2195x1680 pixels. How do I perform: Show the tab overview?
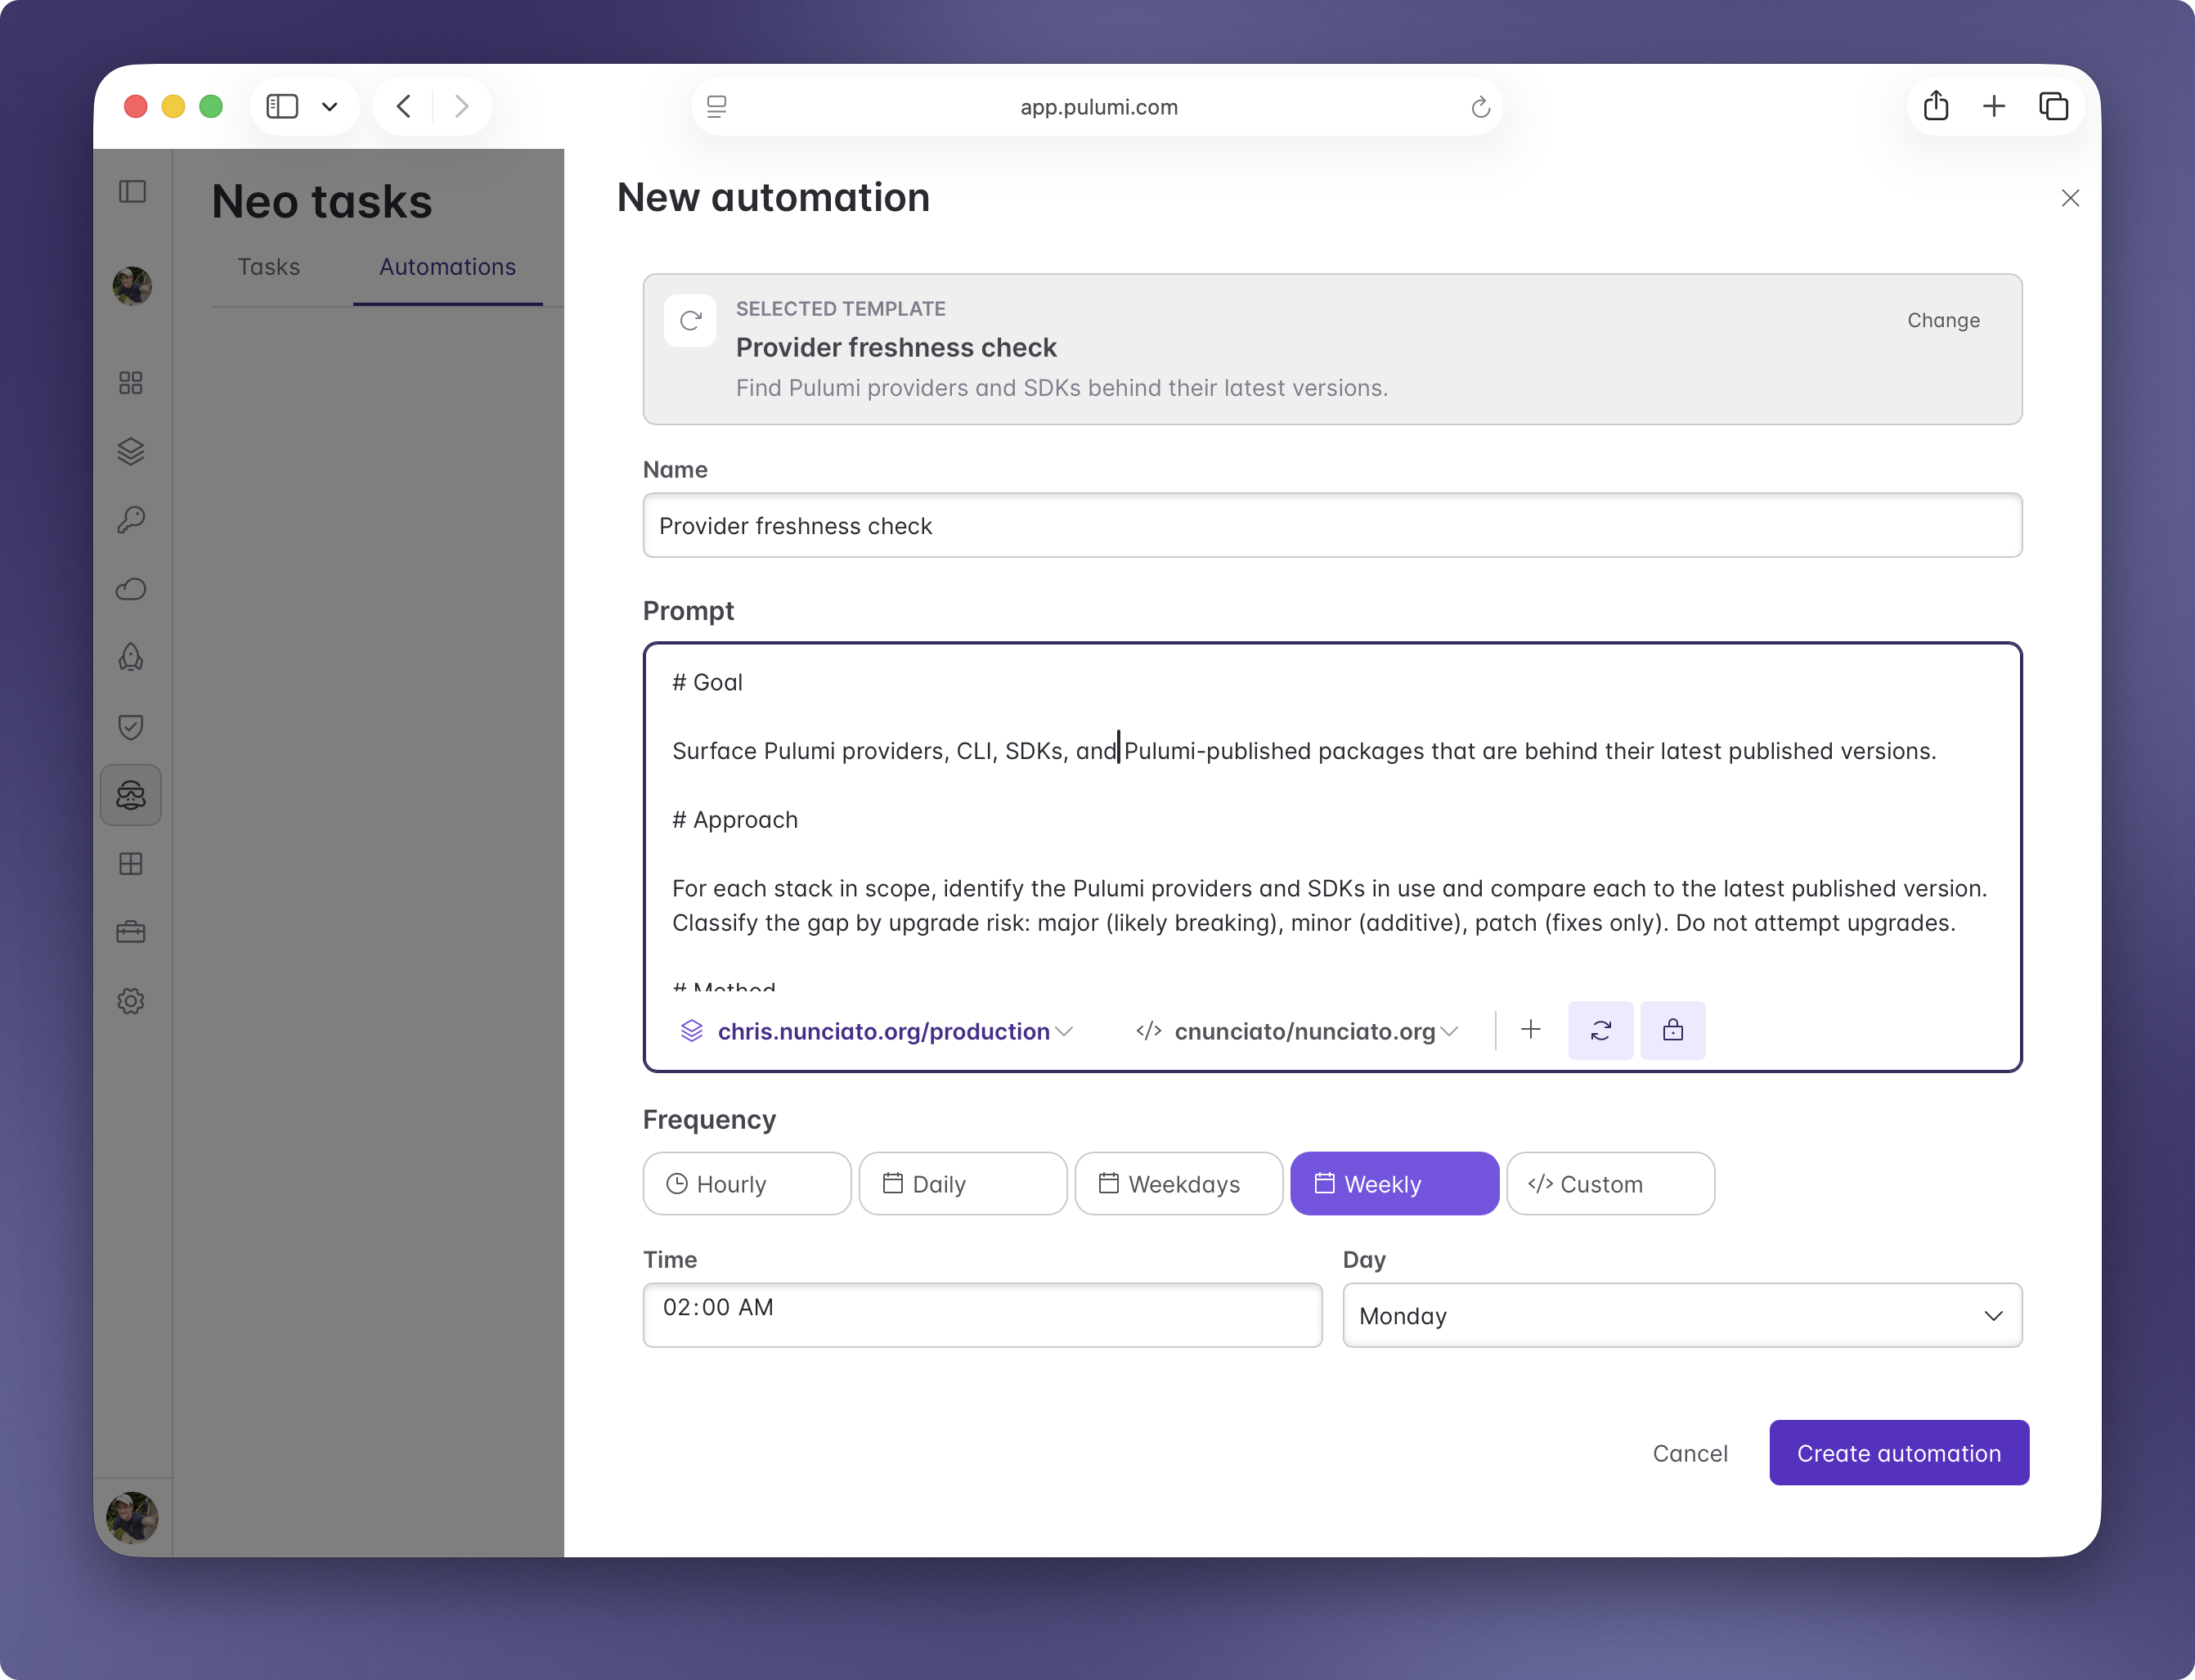(x=2053, y=106)
